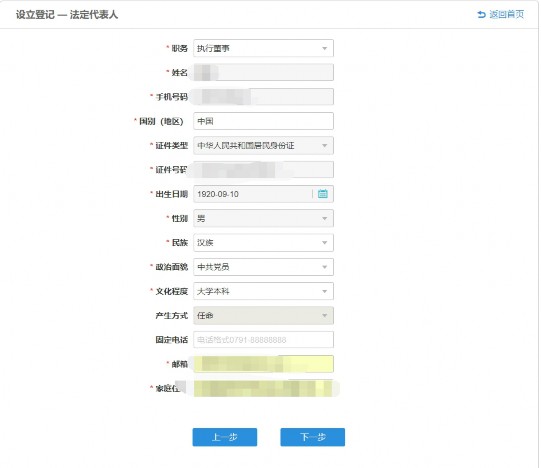Click the 手机号码 input field
The image size is (541, 468).
263,97
